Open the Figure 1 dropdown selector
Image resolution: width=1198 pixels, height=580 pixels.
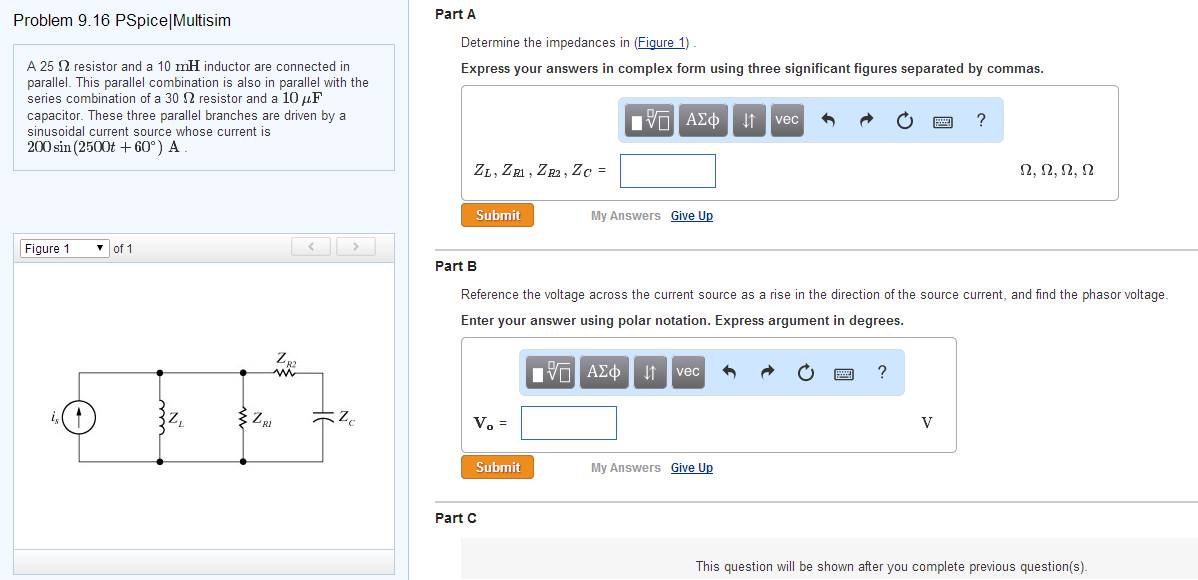(x=64, y=248)
